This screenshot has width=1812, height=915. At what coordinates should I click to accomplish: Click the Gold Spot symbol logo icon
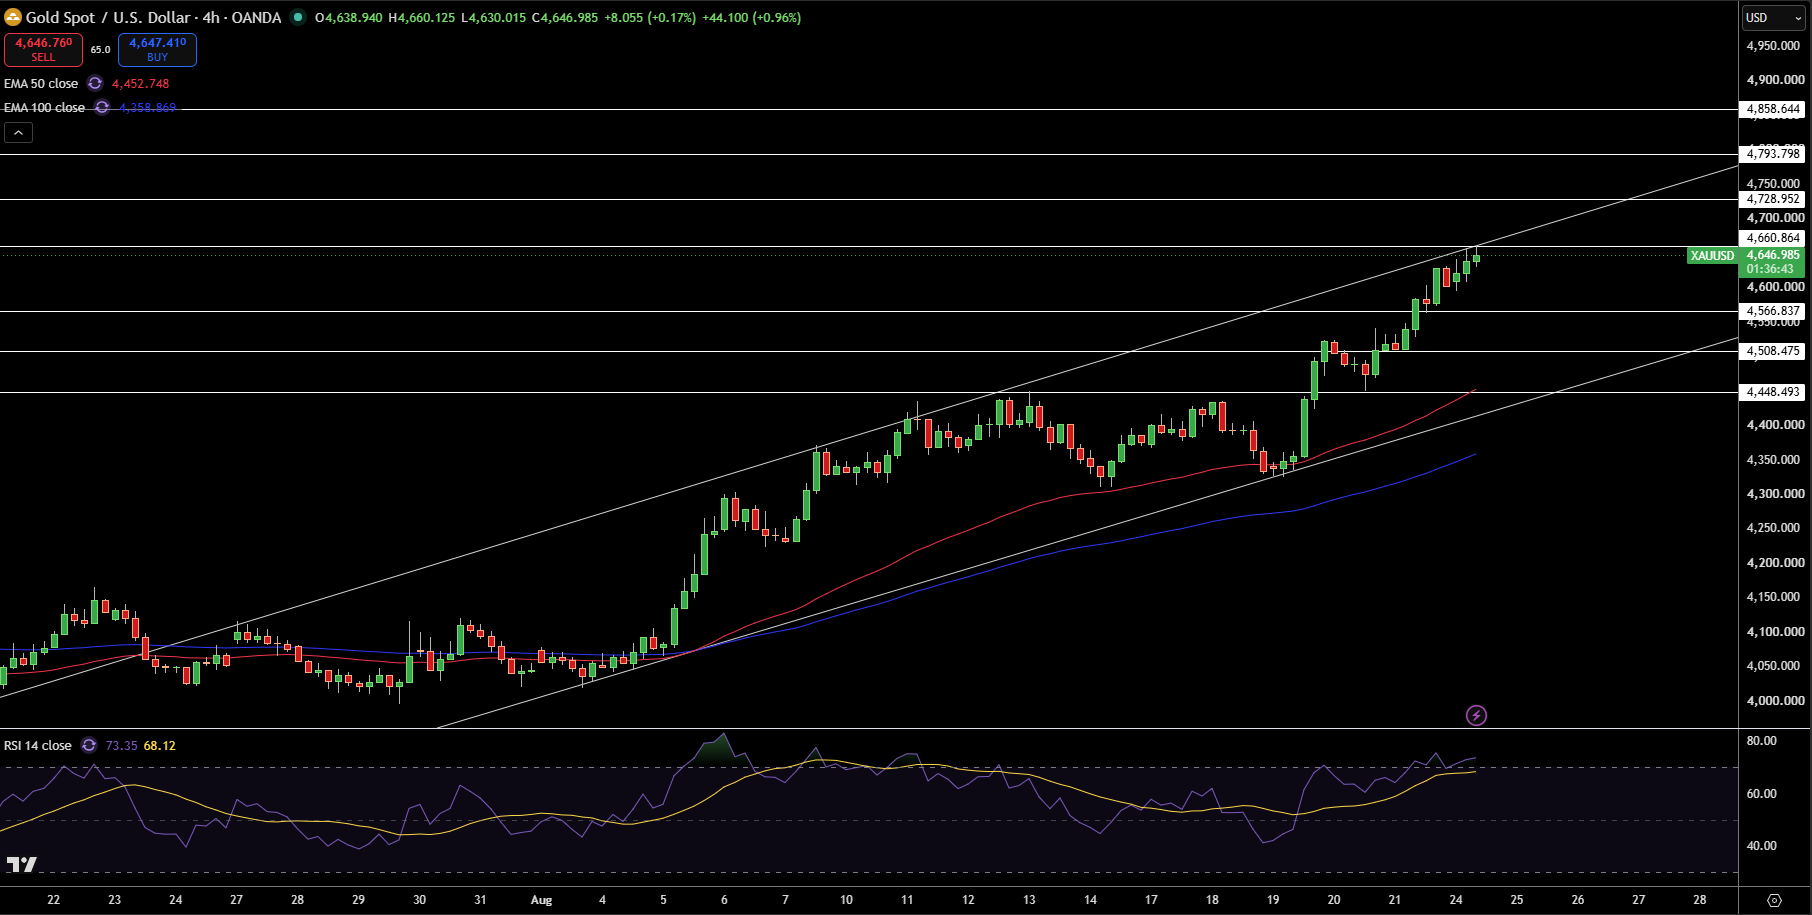point(13,17)
